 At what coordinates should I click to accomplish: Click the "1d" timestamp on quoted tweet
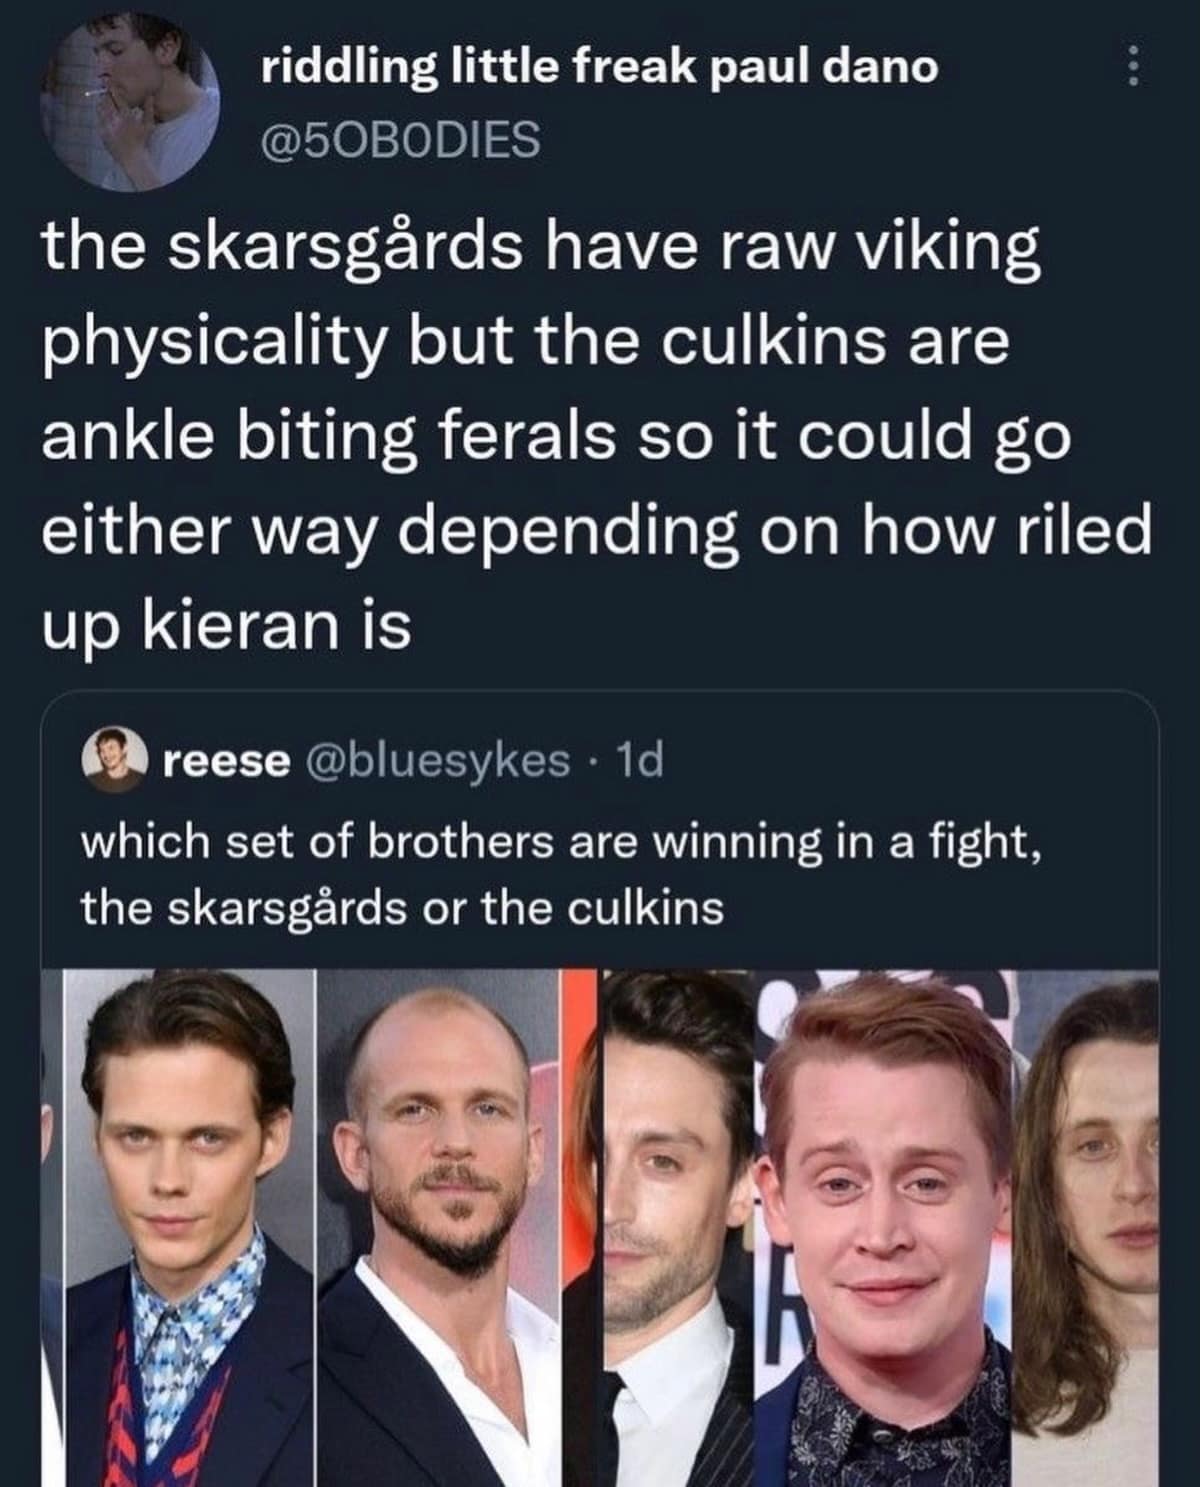coord(641,763)
